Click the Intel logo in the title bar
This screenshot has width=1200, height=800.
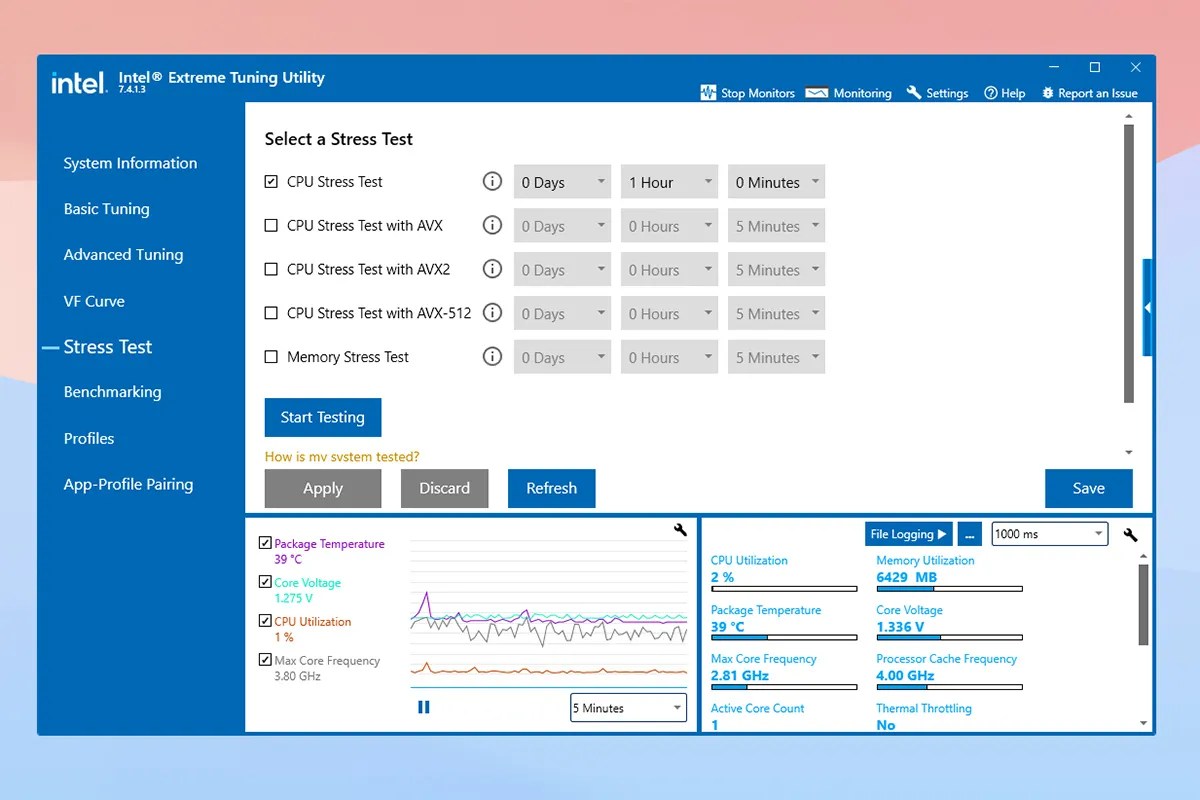(79, 82)
